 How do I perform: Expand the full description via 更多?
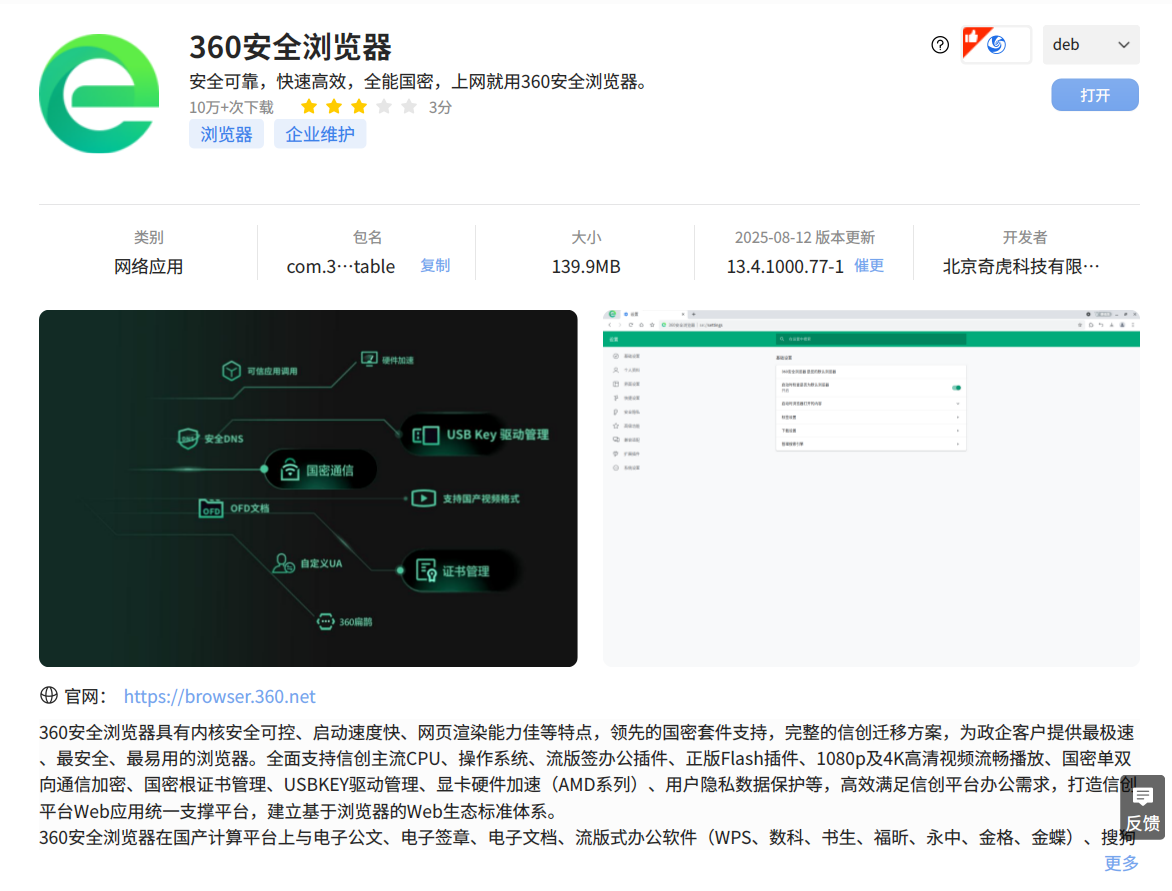click(x=1122, y=863)
